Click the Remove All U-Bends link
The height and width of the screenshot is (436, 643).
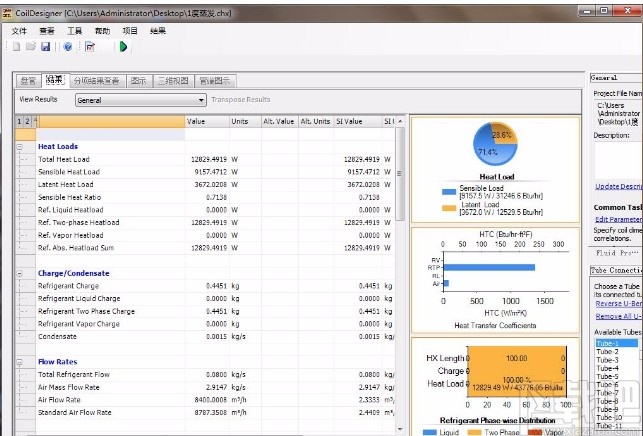click(x=619, y=316)
